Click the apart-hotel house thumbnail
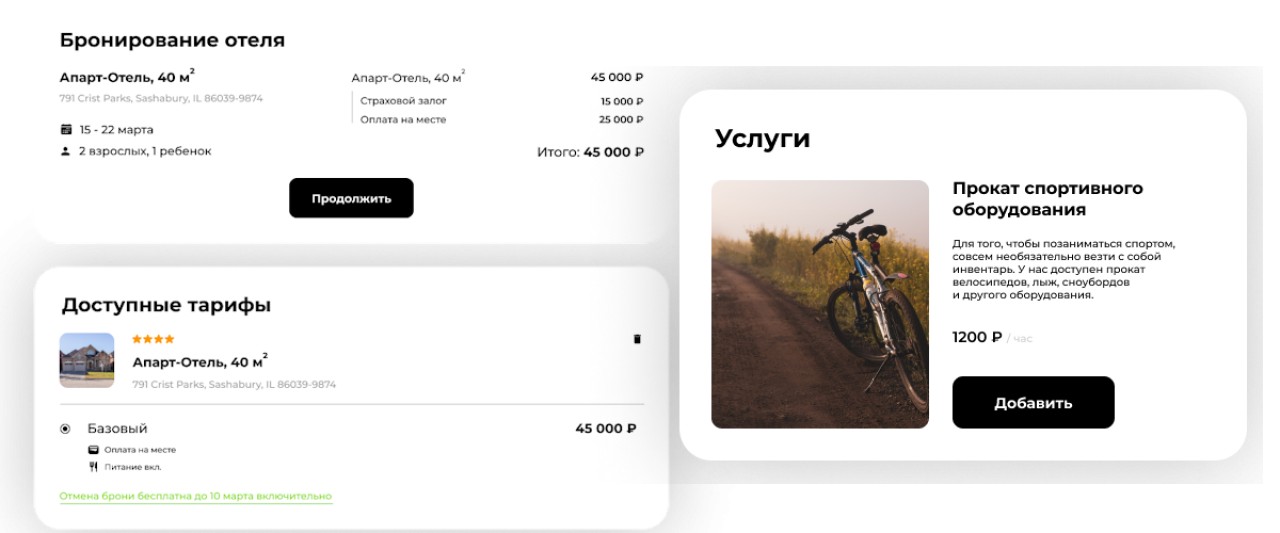The height and width of the screenshot is (533, 1280). point(87,360)
